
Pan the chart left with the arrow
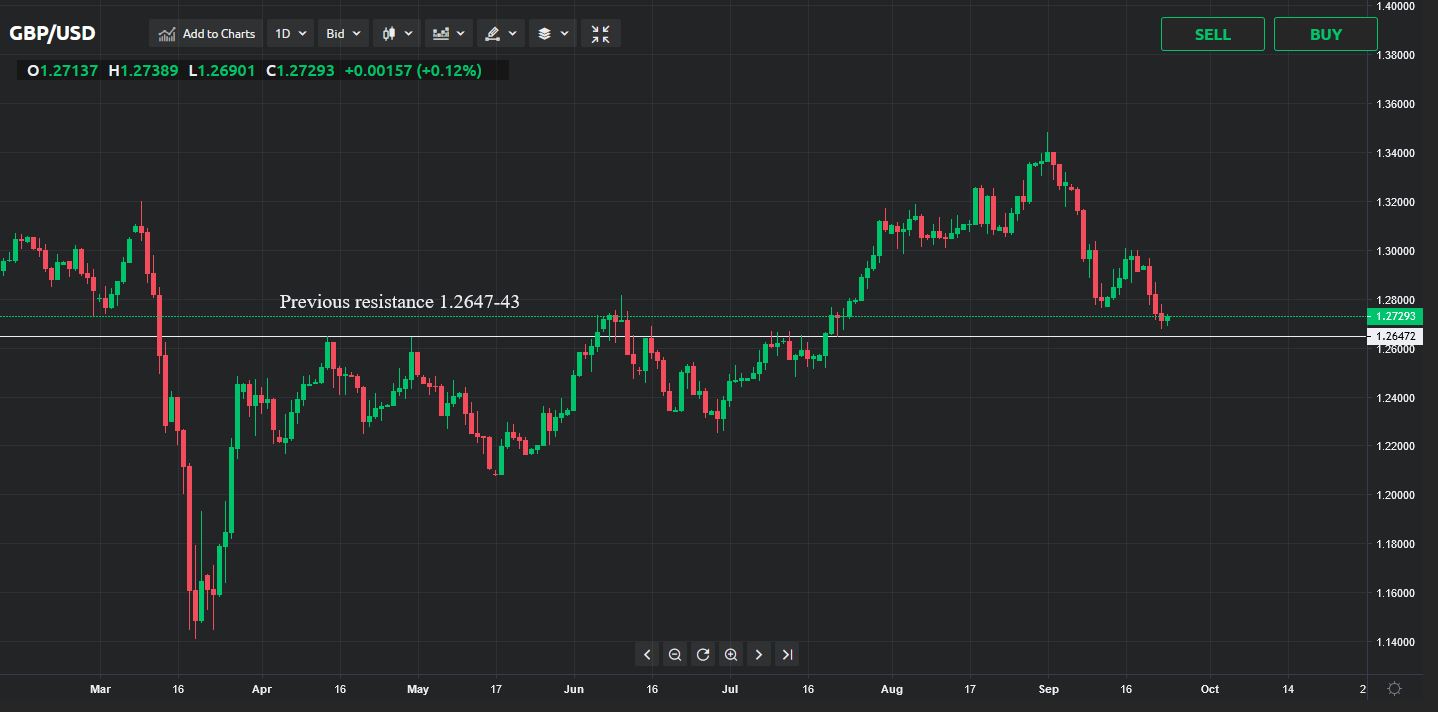[647, 655]
